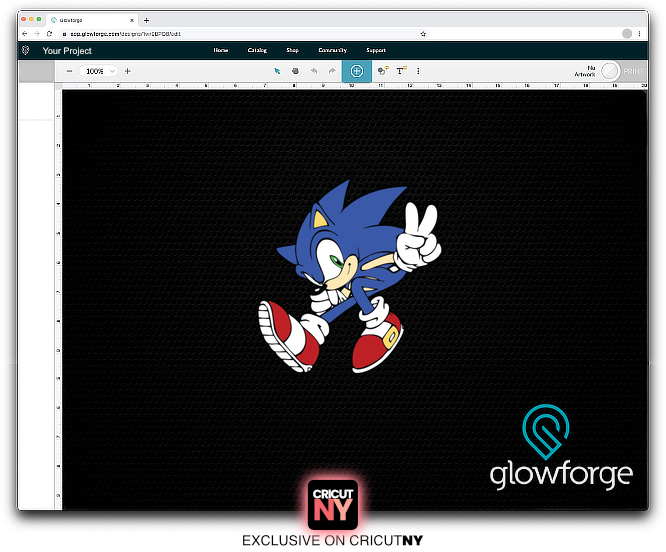Open the 100% zoom level dropdown
Screen dimensions: 666x552
(x=99, y=71)
